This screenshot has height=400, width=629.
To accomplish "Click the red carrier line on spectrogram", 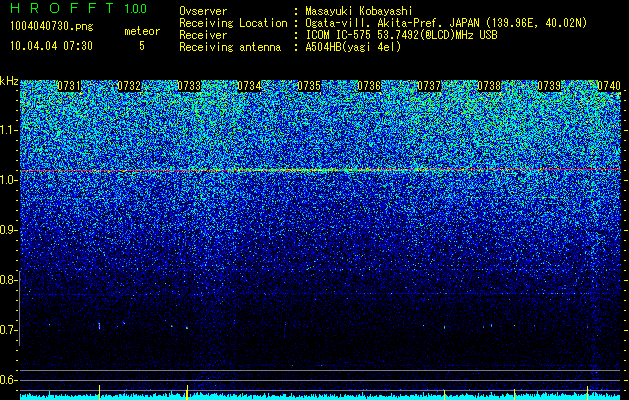I will point(321,170).
